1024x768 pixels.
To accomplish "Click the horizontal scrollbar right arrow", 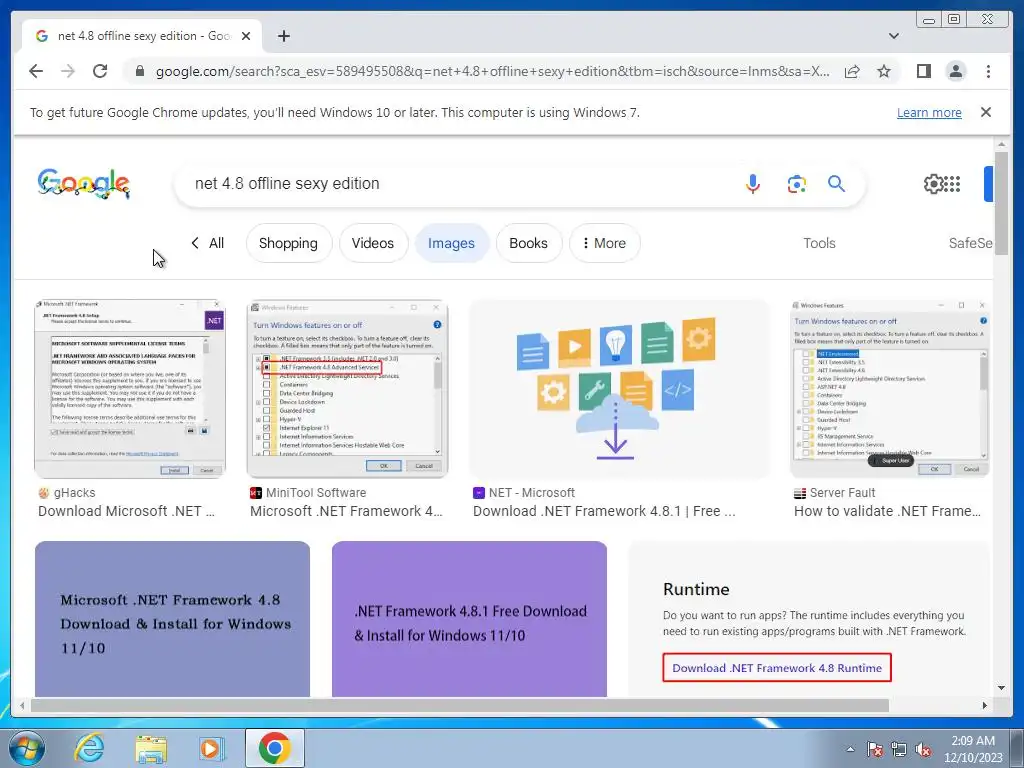I will (x=985, y=705).
